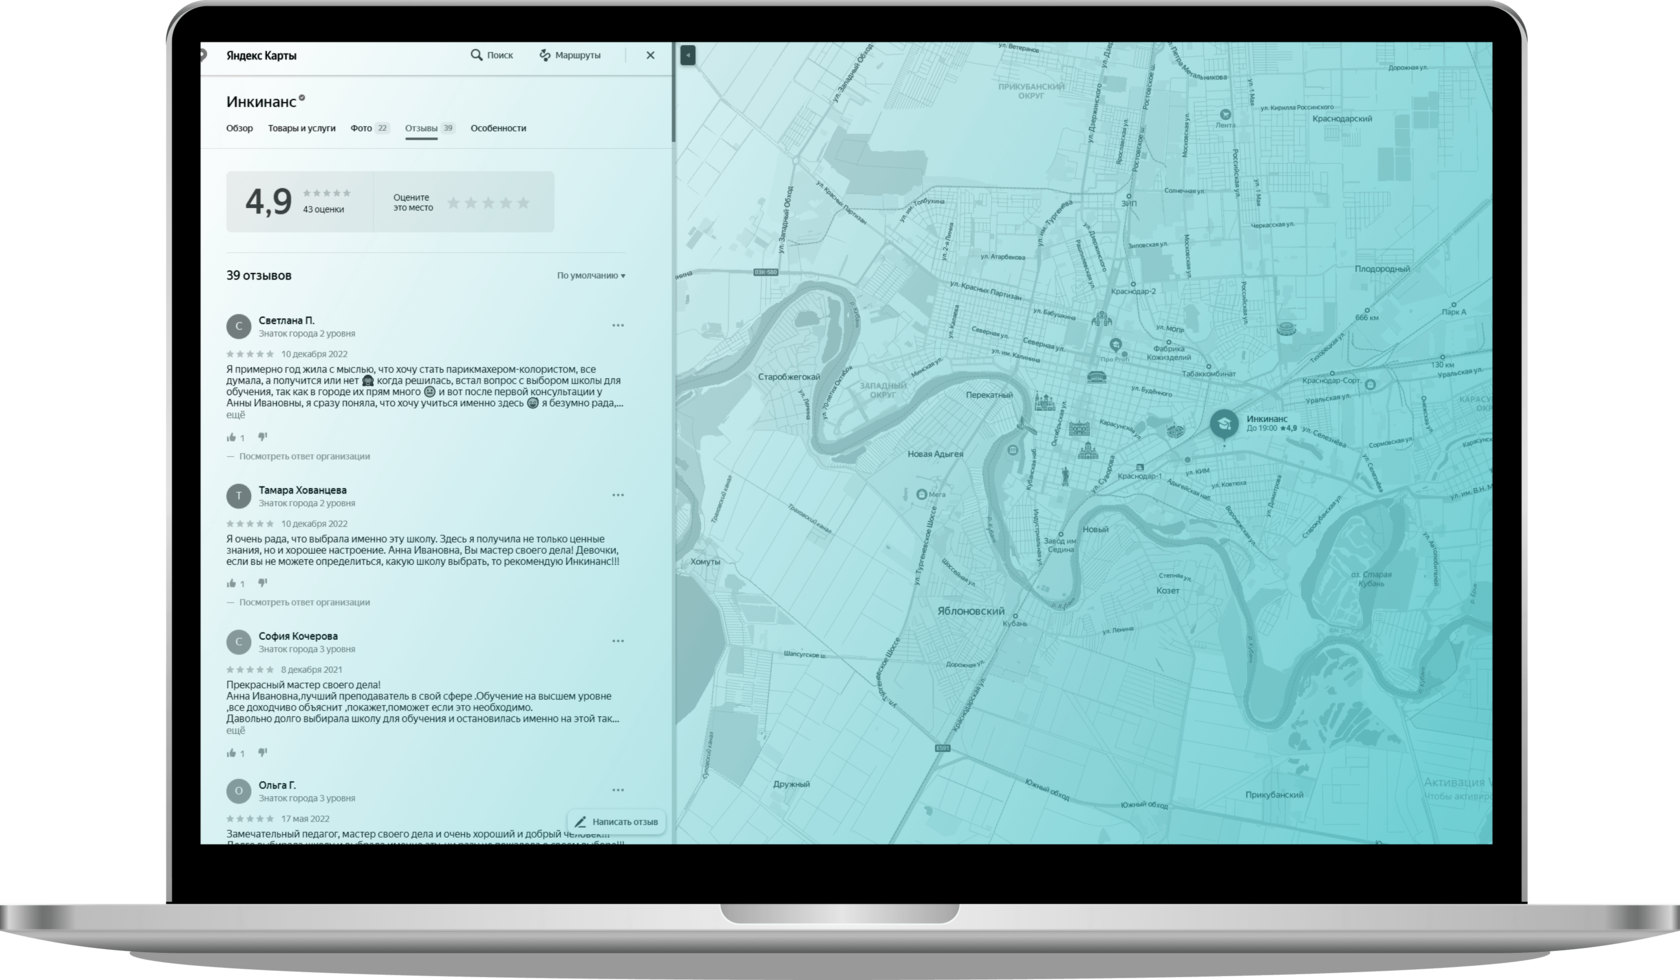The width and height of the screenshot is (1680, 980).
Task: Open more options for Ольга Г. review
Action: point(618,790)
